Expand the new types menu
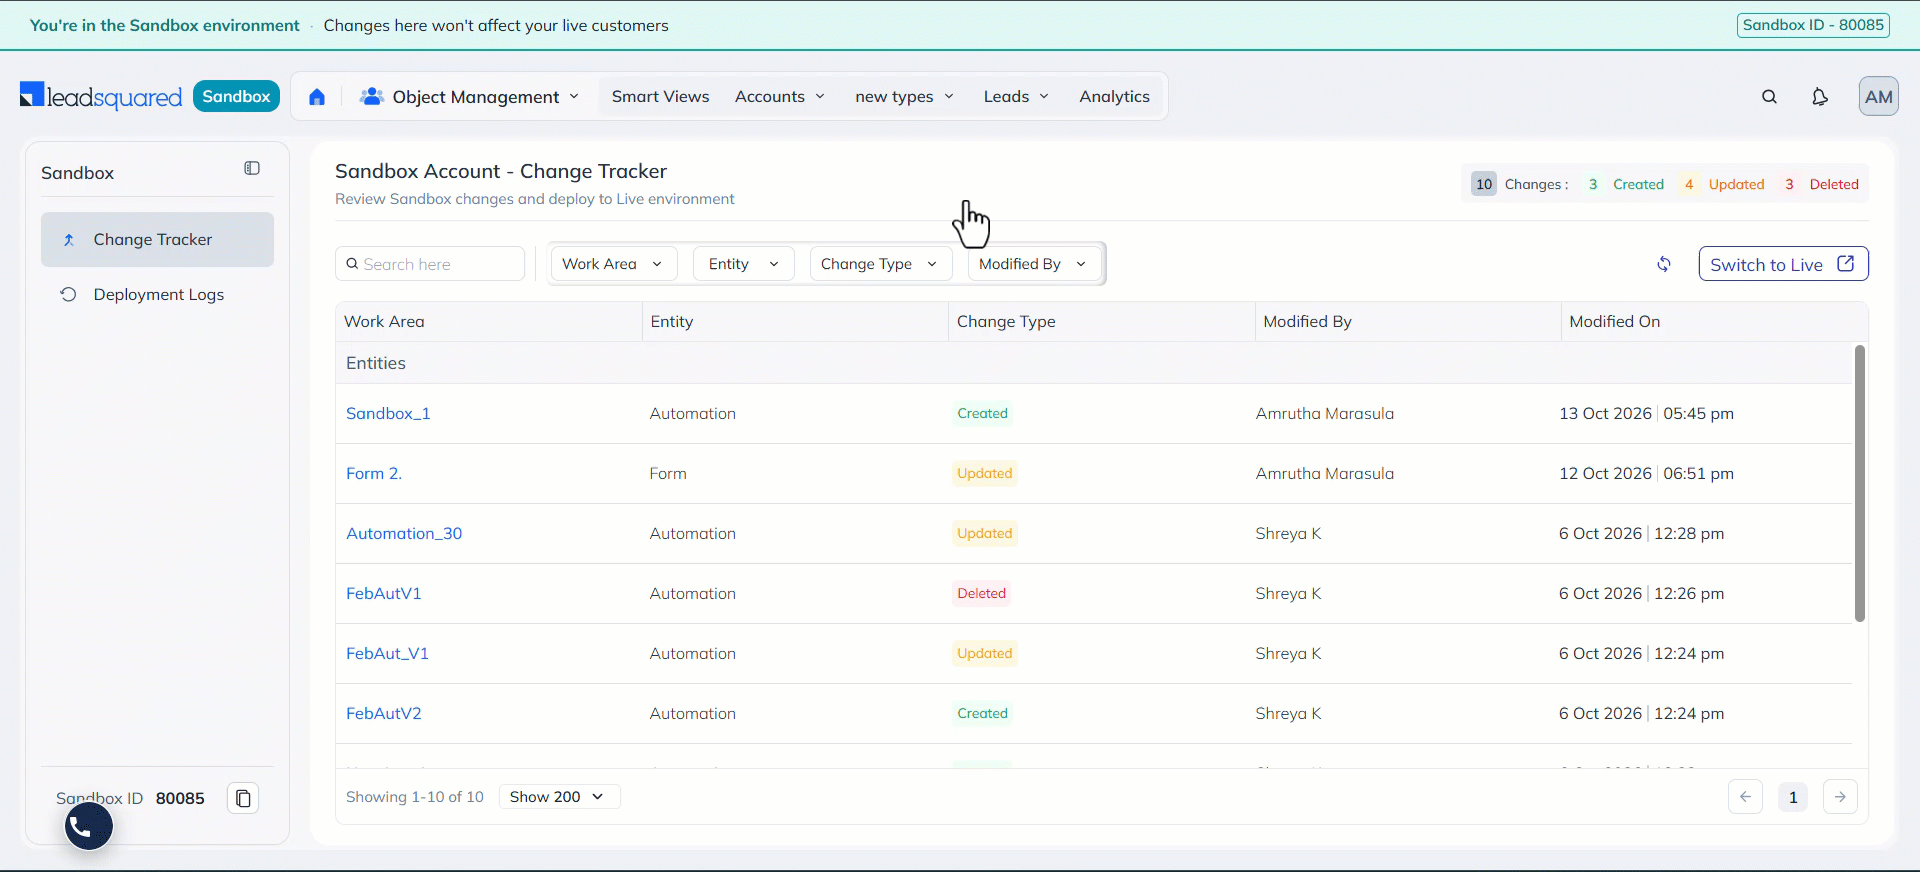The image size is (1920, 872). point(905,97)
